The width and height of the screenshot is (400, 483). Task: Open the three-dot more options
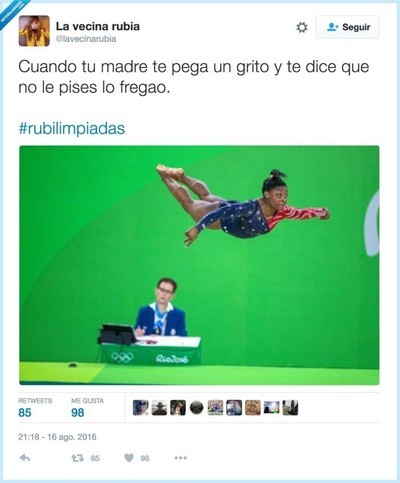point(180,458)
